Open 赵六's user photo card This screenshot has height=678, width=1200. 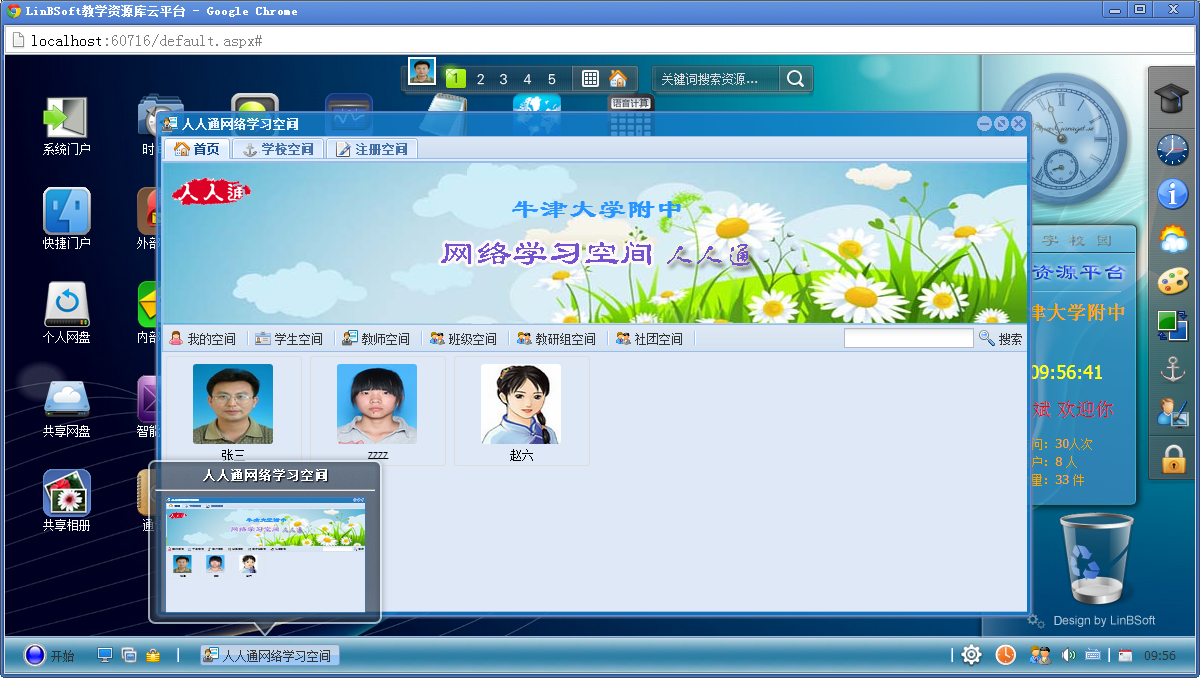coord(521,411)
